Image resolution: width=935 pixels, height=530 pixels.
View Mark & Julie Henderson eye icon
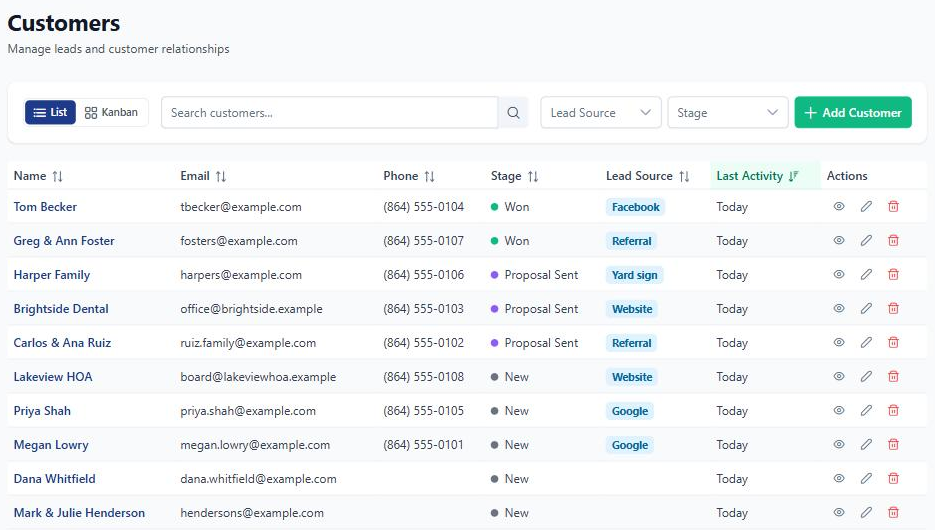(x=839, y=512)
